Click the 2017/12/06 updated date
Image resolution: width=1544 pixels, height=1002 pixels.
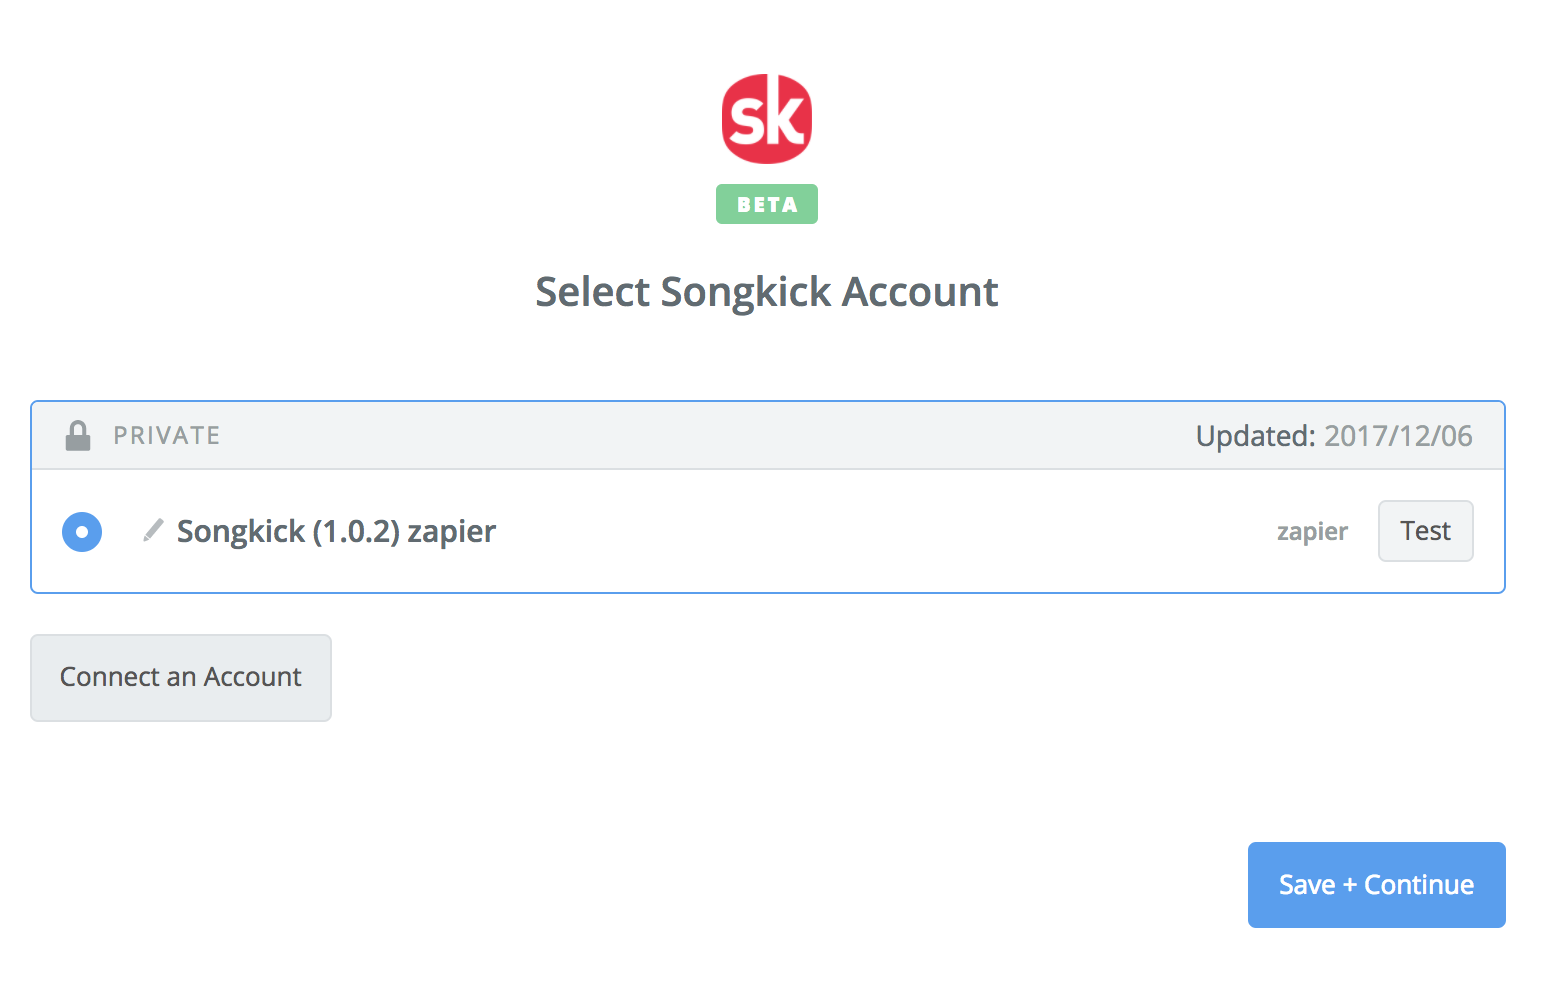coord(1398,436)
